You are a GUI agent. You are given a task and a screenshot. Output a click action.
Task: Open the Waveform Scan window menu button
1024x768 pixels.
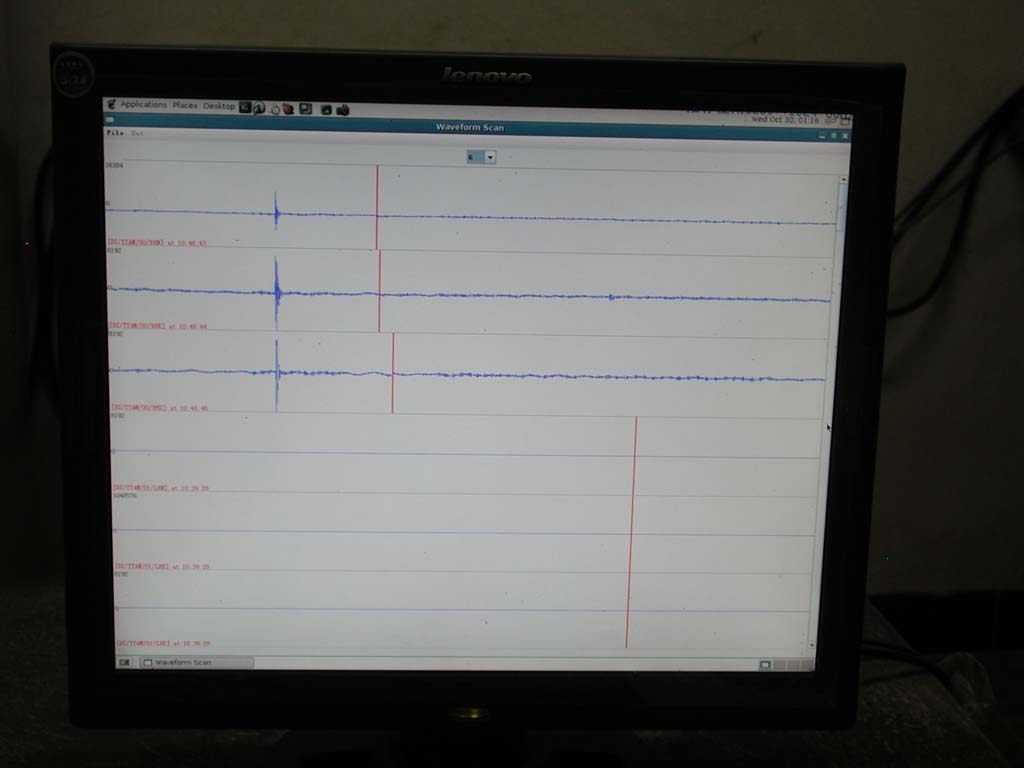click(x=111, y=120)
